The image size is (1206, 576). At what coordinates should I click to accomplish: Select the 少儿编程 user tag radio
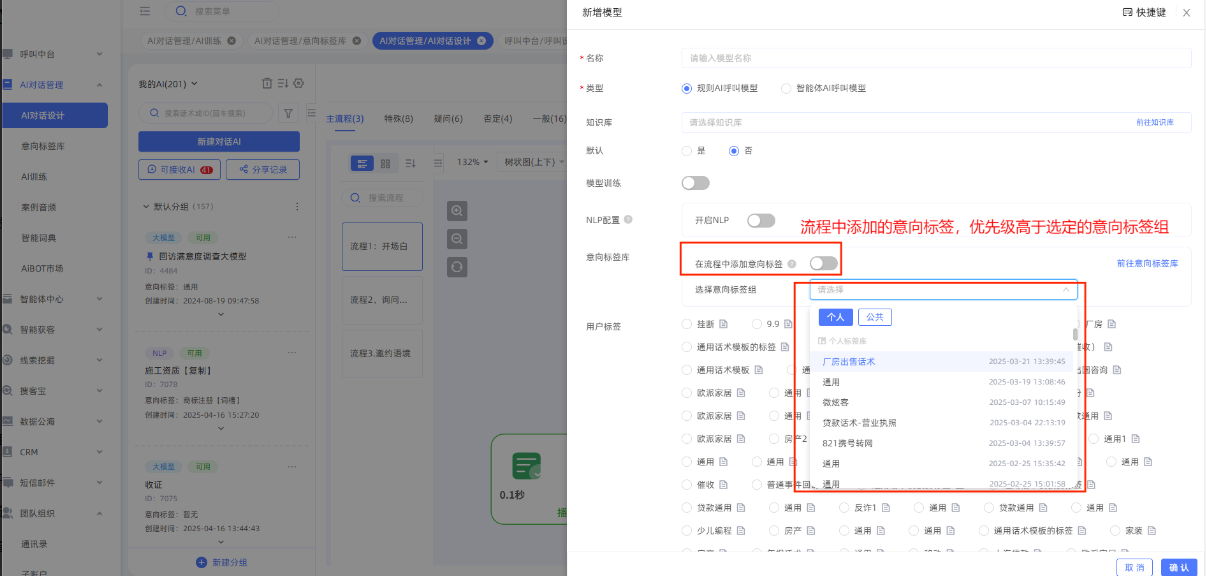coord(686,531)
